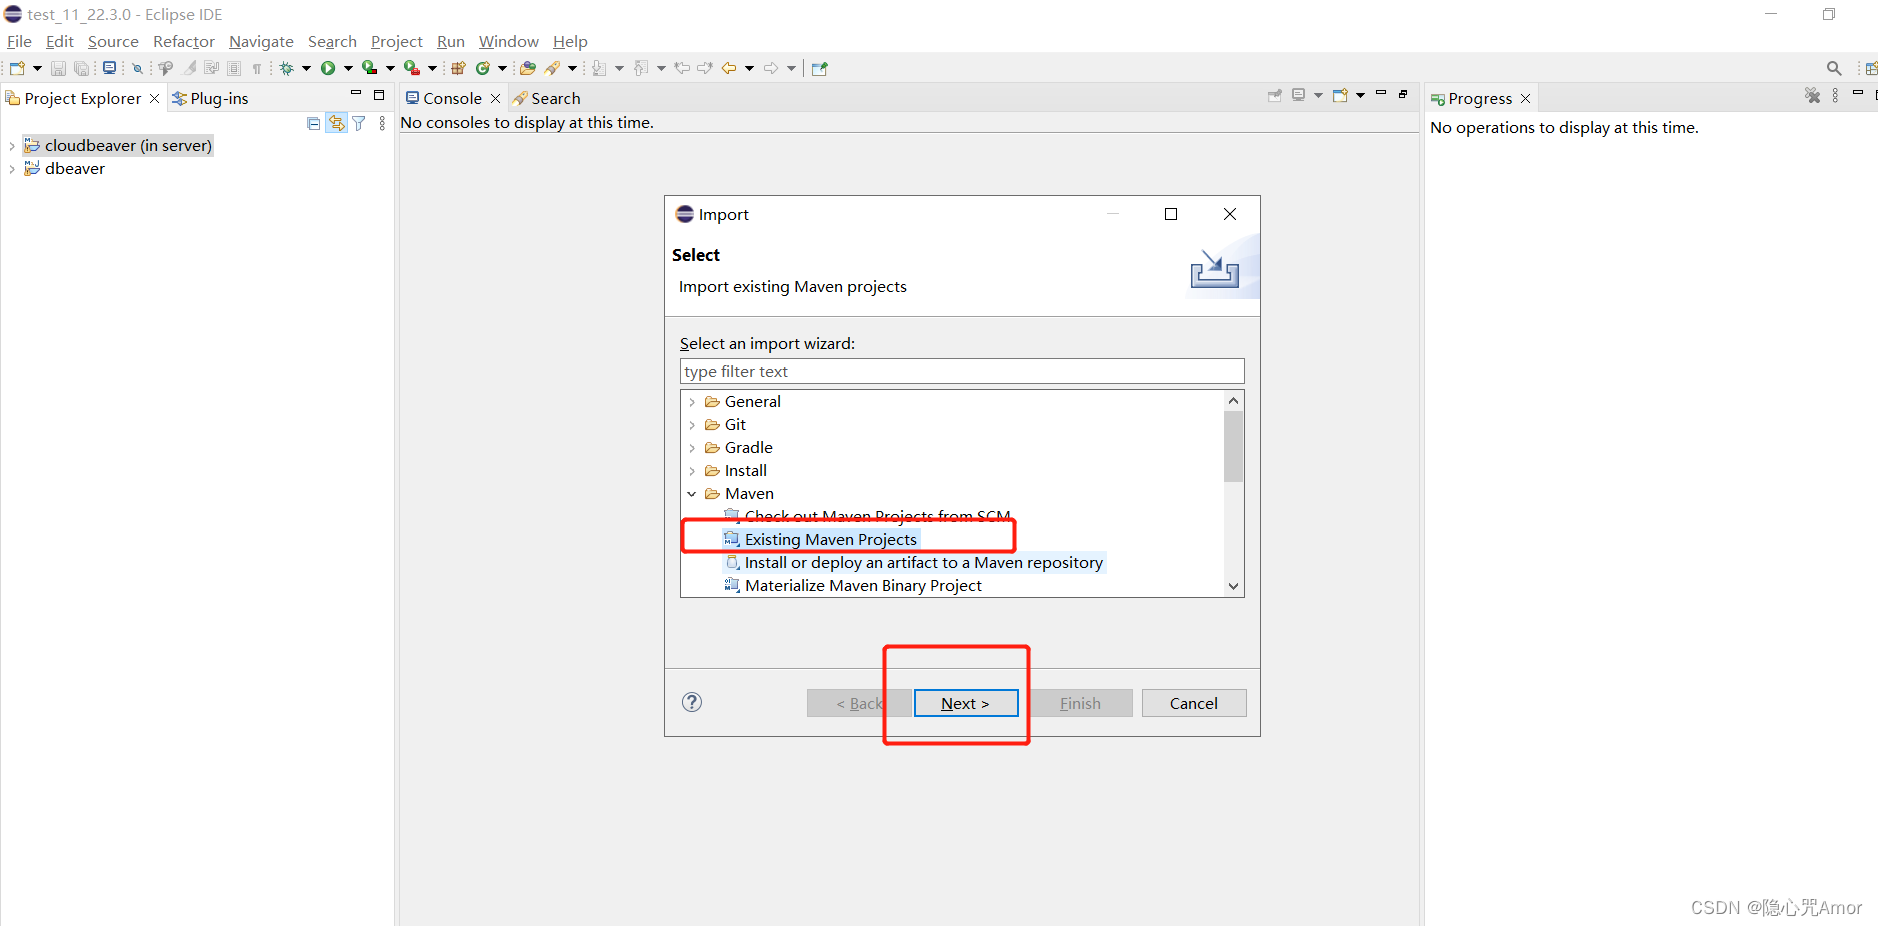The image size is (1878, 926).
Task: Click the Finish button
Action: (1080, 703)
